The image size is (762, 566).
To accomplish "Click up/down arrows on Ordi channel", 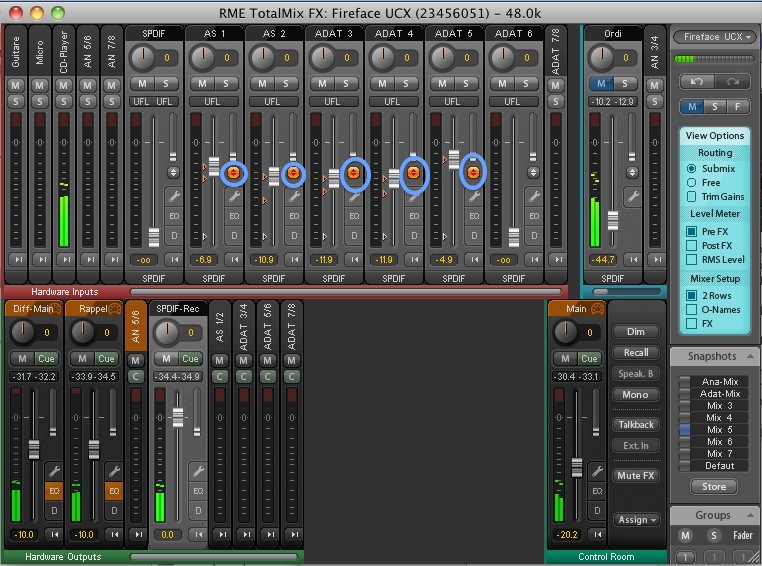I will coord(632,172).
